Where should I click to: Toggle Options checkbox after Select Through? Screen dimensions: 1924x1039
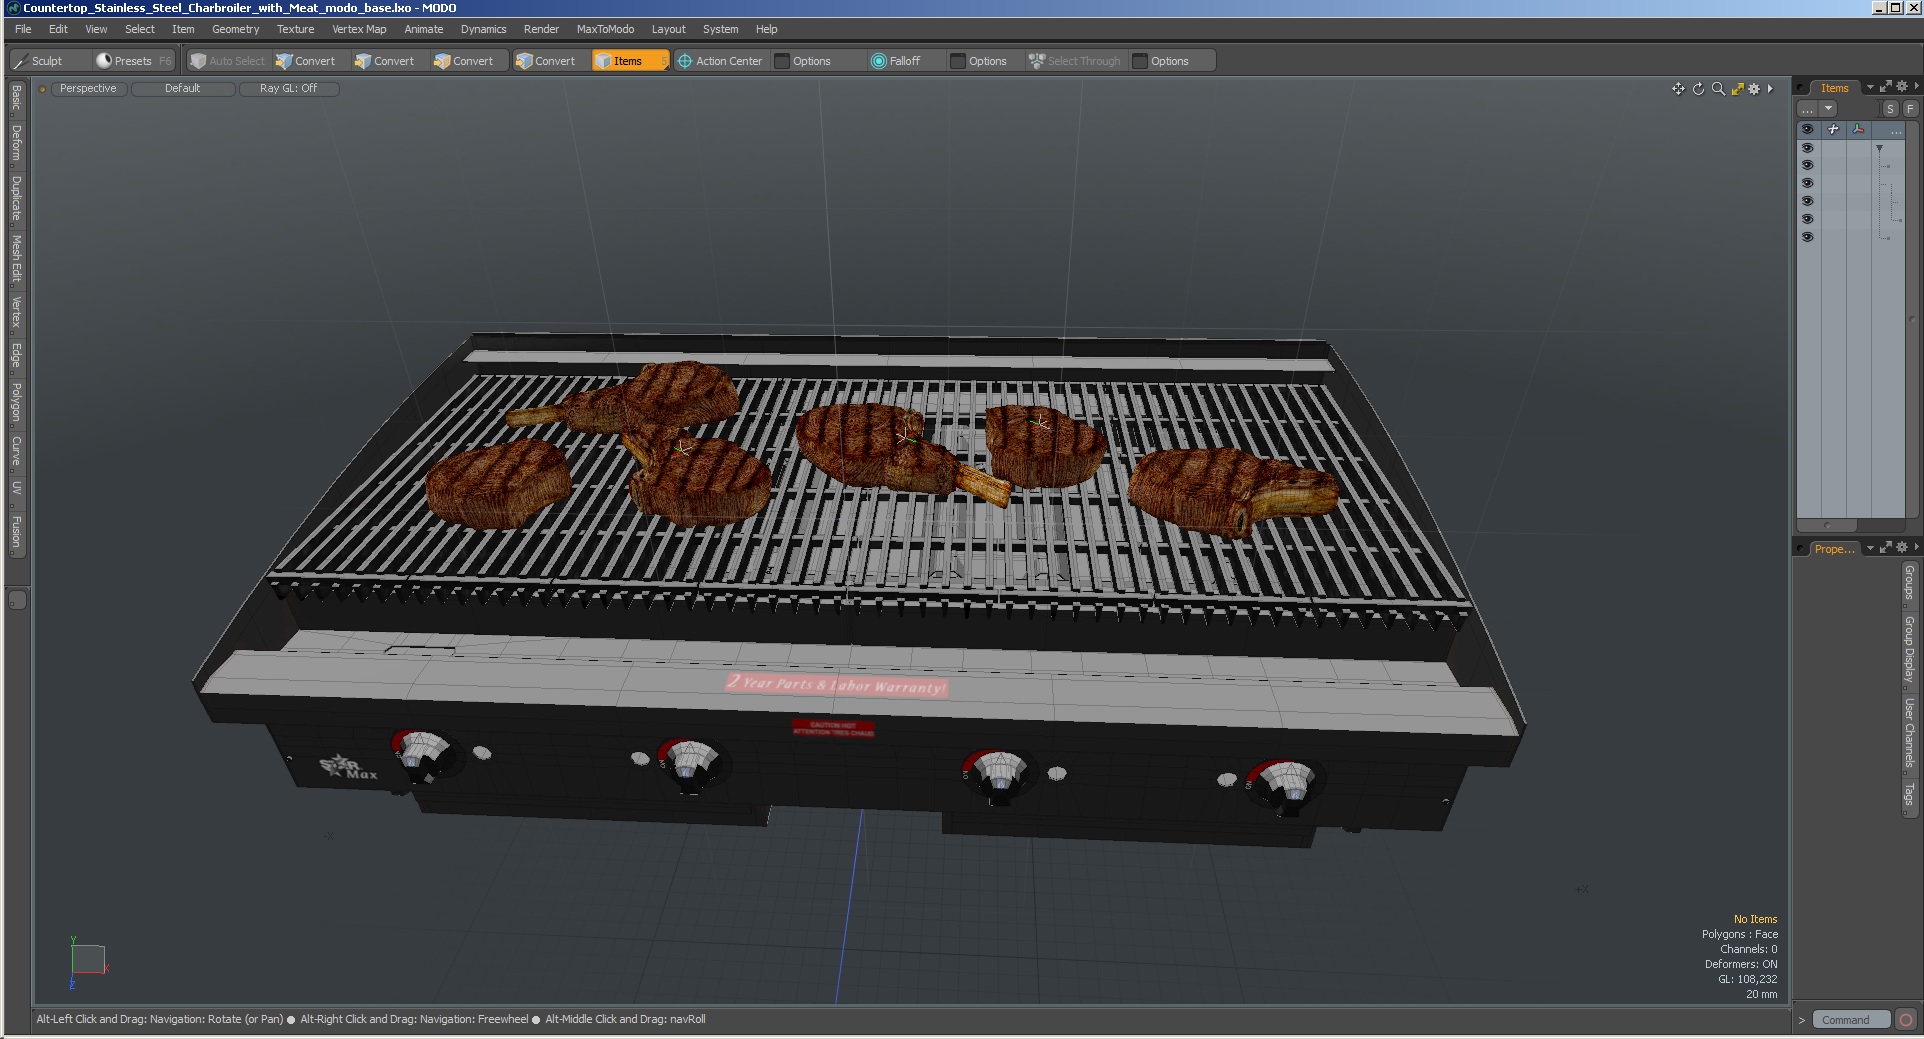[x=1139, y=61]
